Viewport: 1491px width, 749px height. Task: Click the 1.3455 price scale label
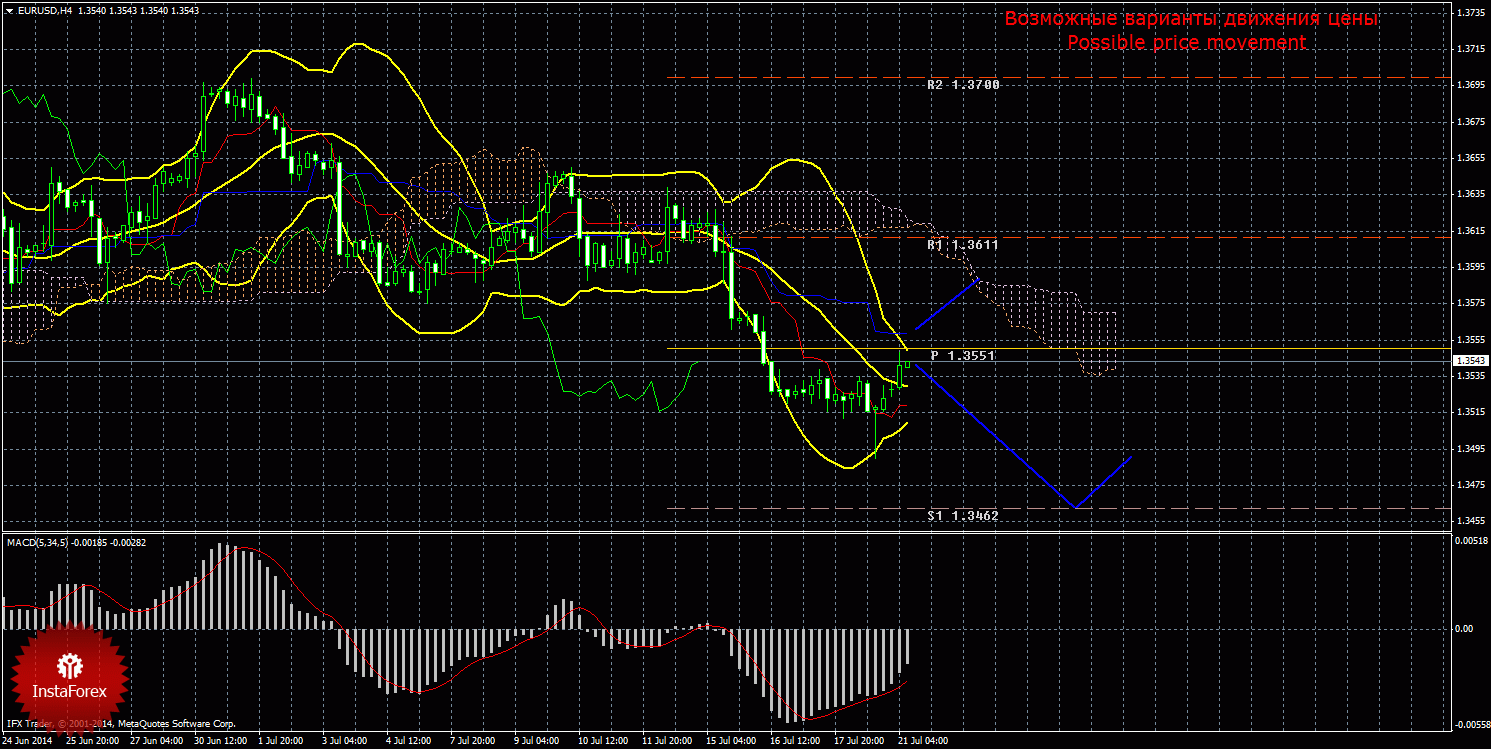[x=1469, y=521]
